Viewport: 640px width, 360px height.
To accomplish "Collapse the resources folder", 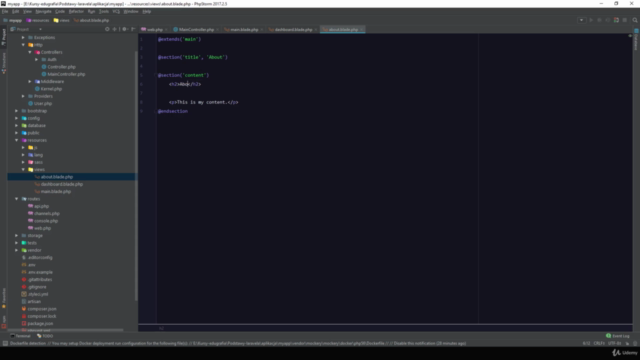I will tap(17, 140).
